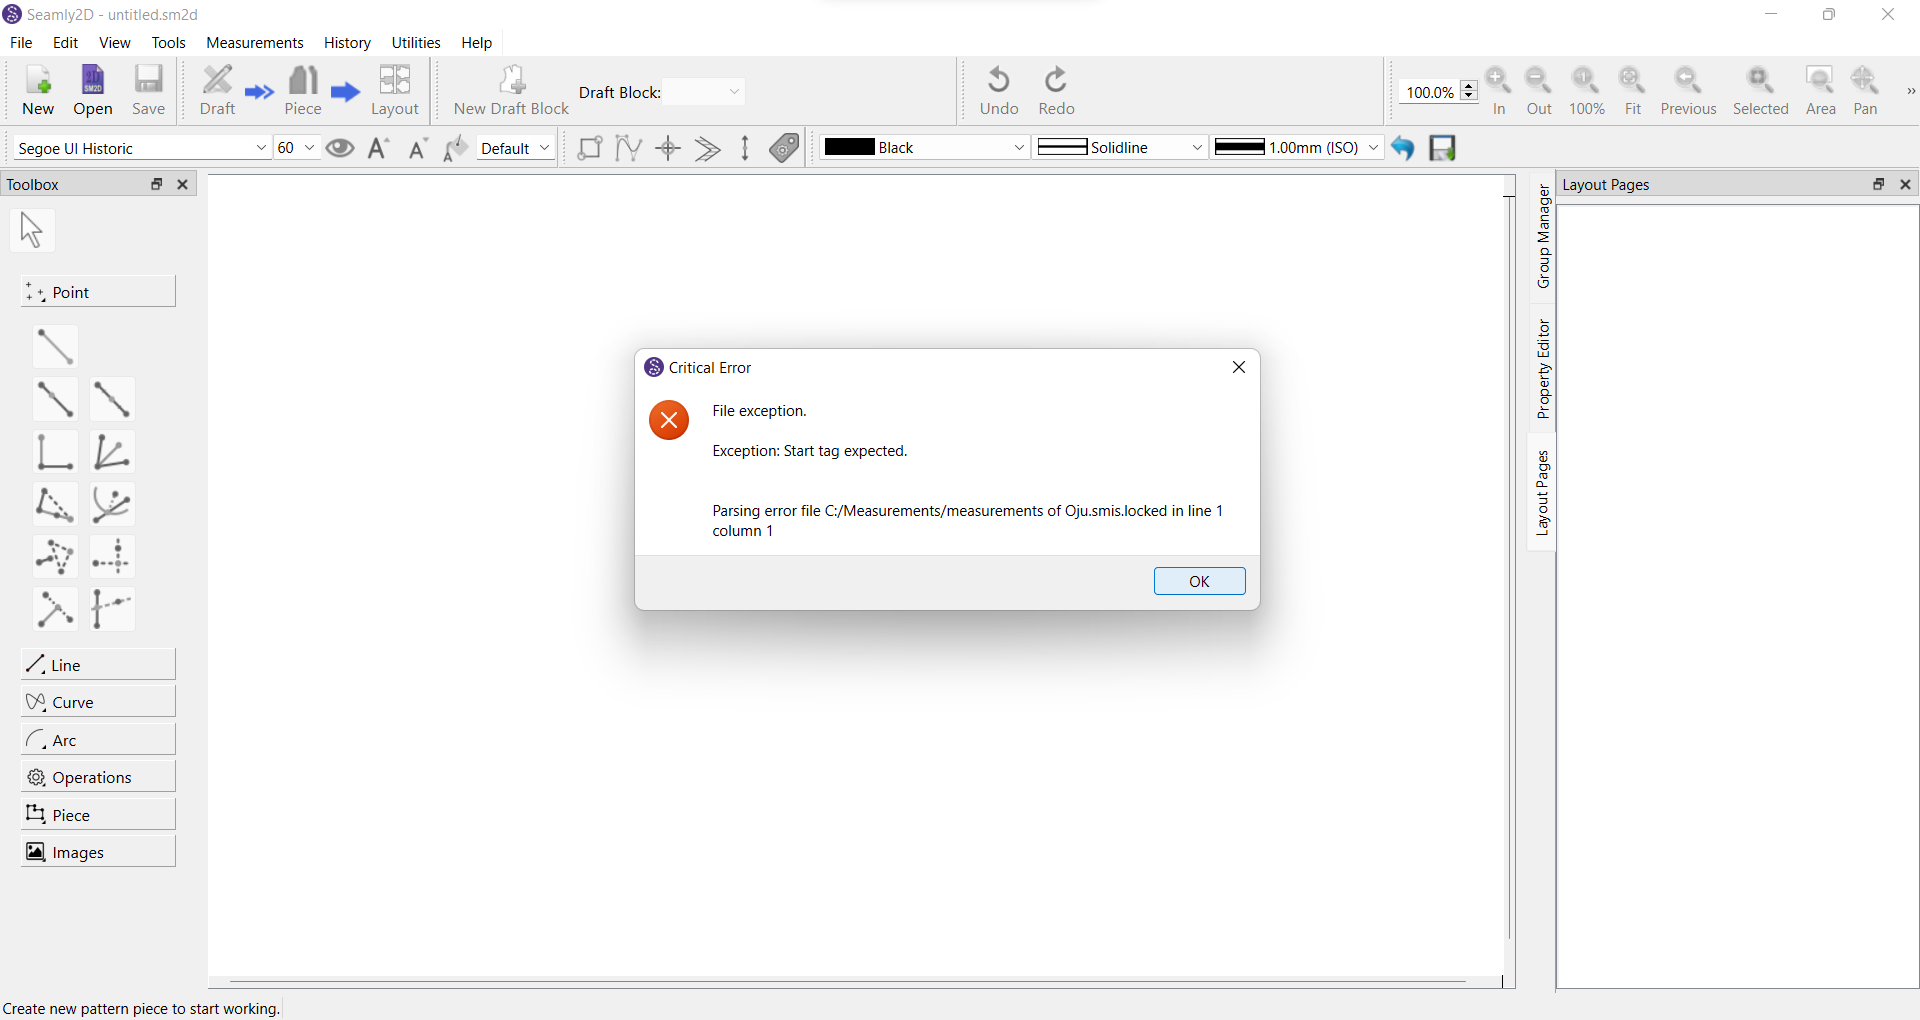The image size is (1920, 1020).
Task: Expand the Solidline line type dropdown
Action: coord(1120,148)
